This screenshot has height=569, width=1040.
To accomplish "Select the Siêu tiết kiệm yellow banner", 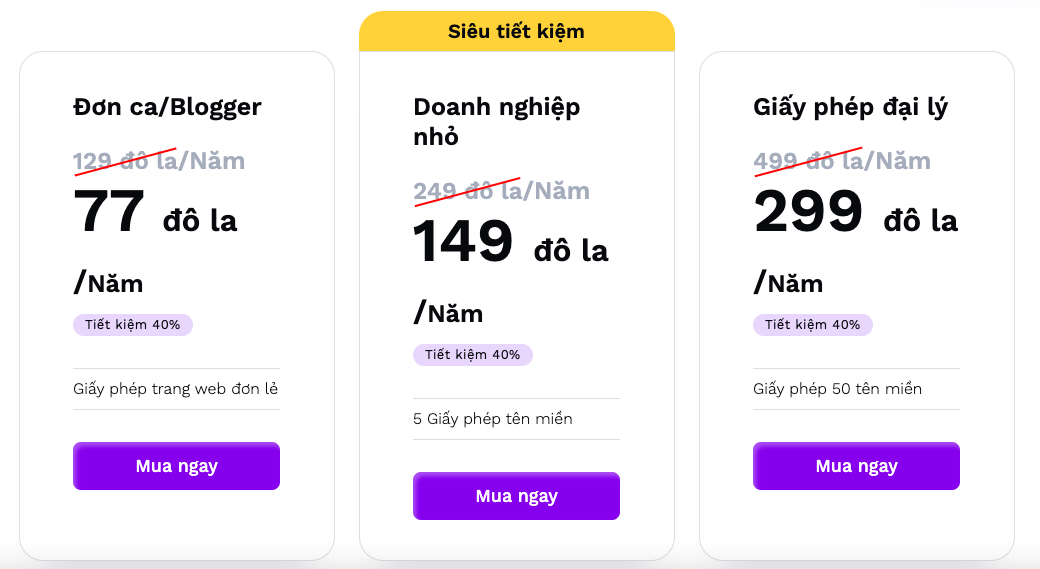I will pos(516,31).
